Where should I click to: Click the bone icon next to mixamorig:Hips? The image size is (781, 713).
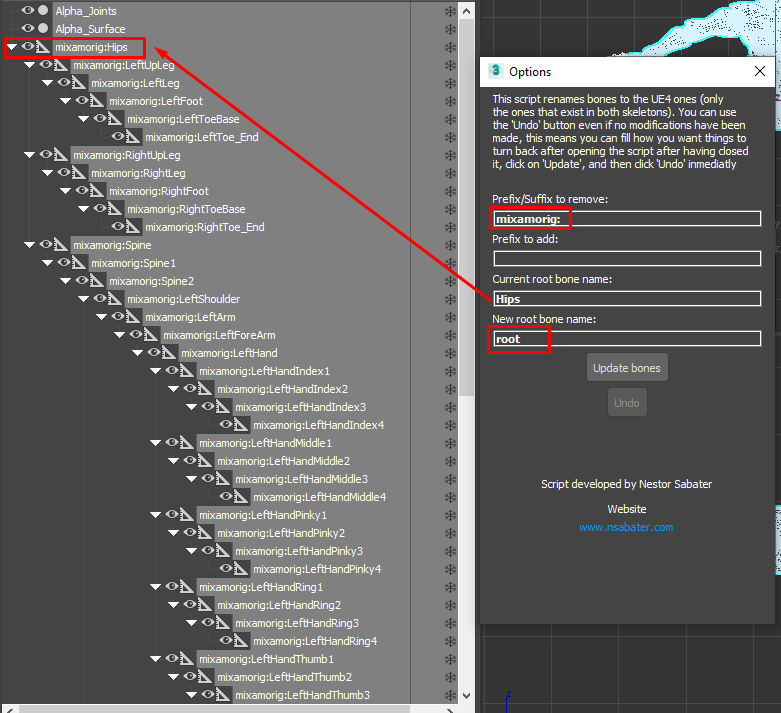[x=43, y=47]
